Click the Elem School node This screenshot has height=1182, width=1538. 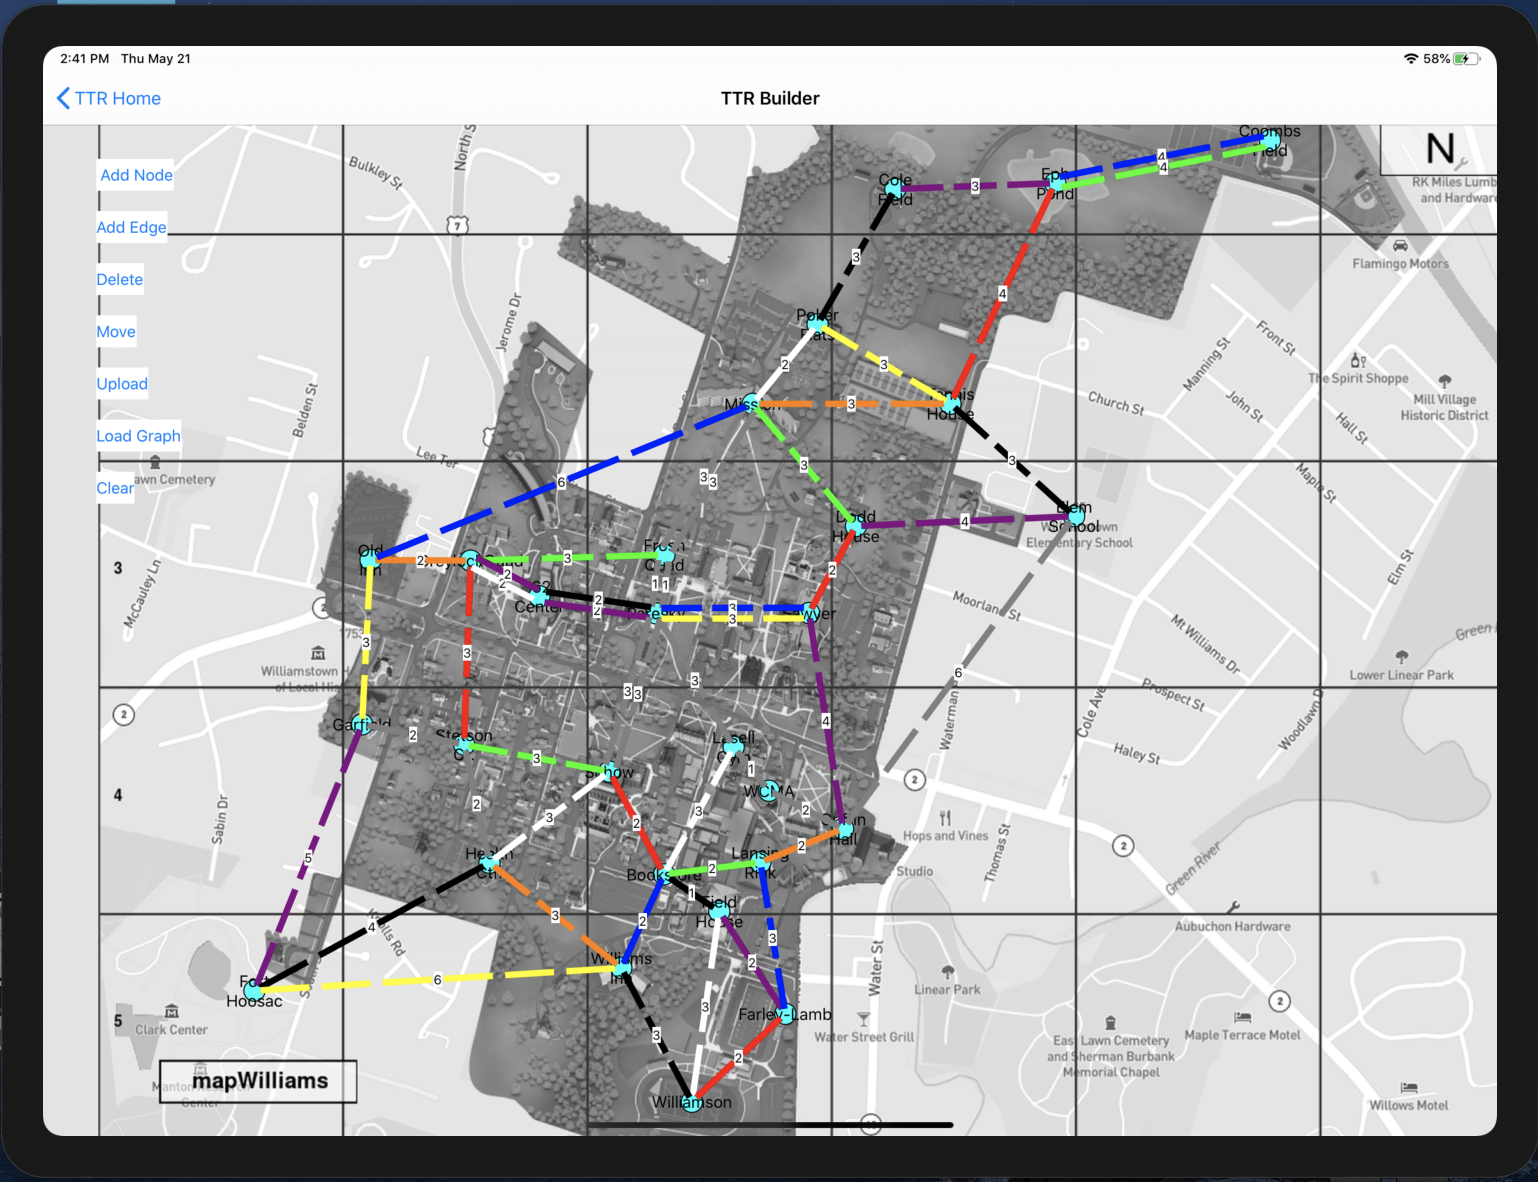point(1075,517)
